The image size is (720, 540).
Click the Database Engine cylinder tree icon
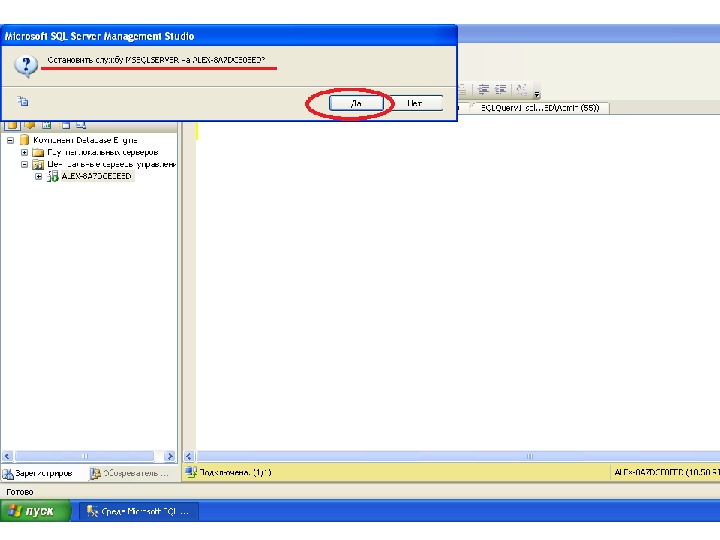[24, 140]
